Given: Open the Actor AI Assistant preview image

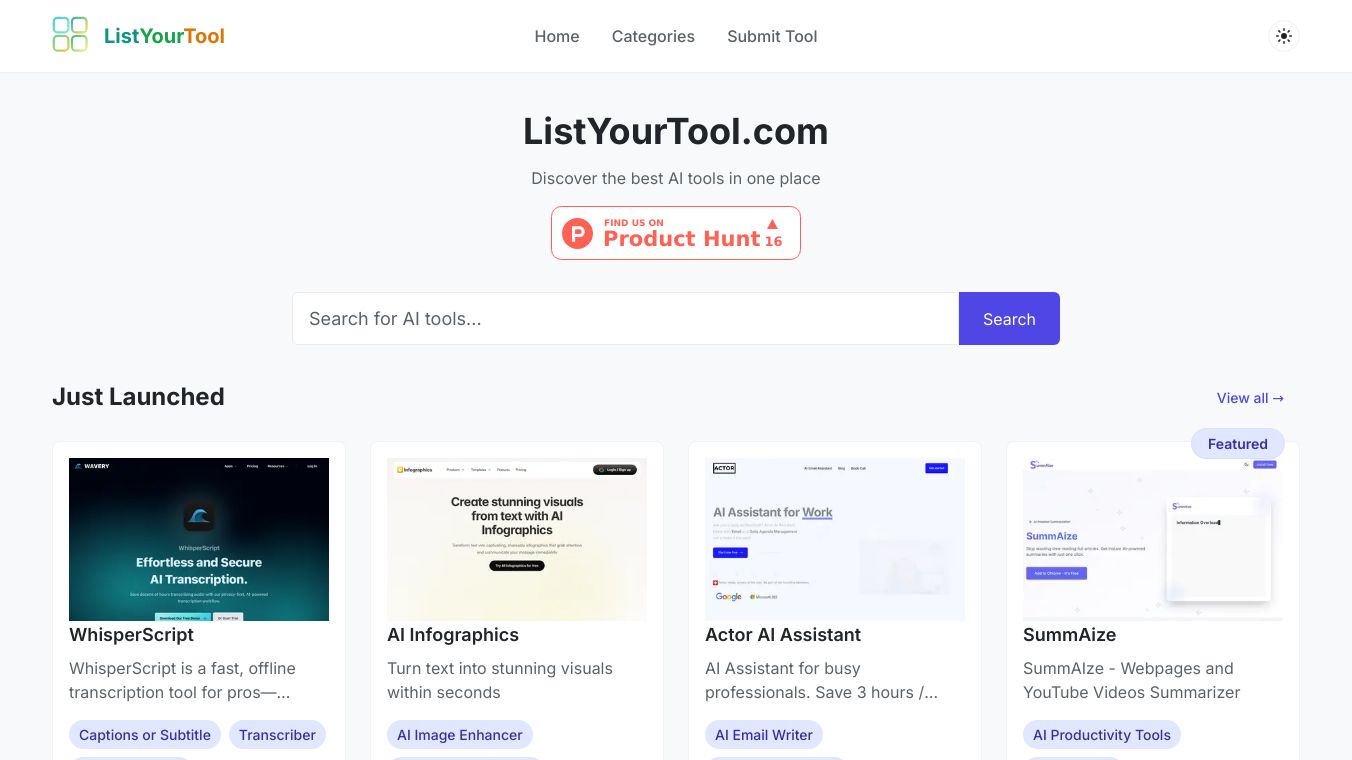Looking at the screenshot, I should coord(835,539).
